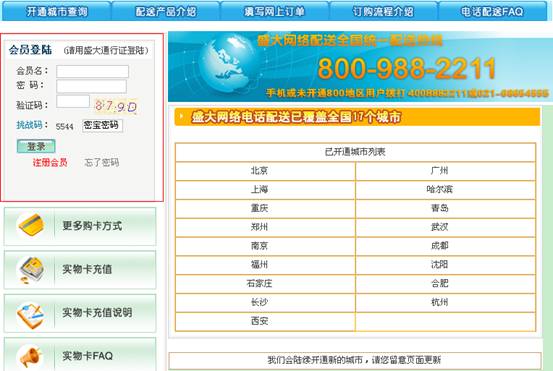The width and height of the screenshot is (553, 371).
Task: Open the 电话配送FAQ tab
Action: [492, 11]
